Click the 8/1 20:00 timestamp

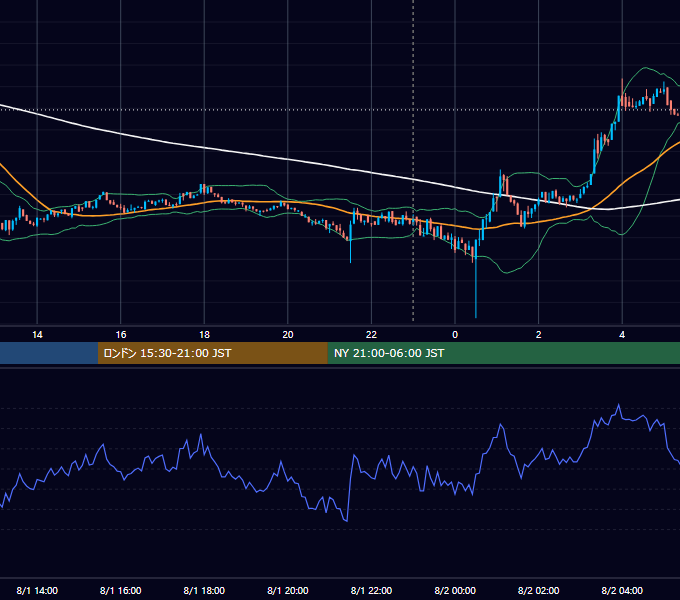[x=288, y=590]
